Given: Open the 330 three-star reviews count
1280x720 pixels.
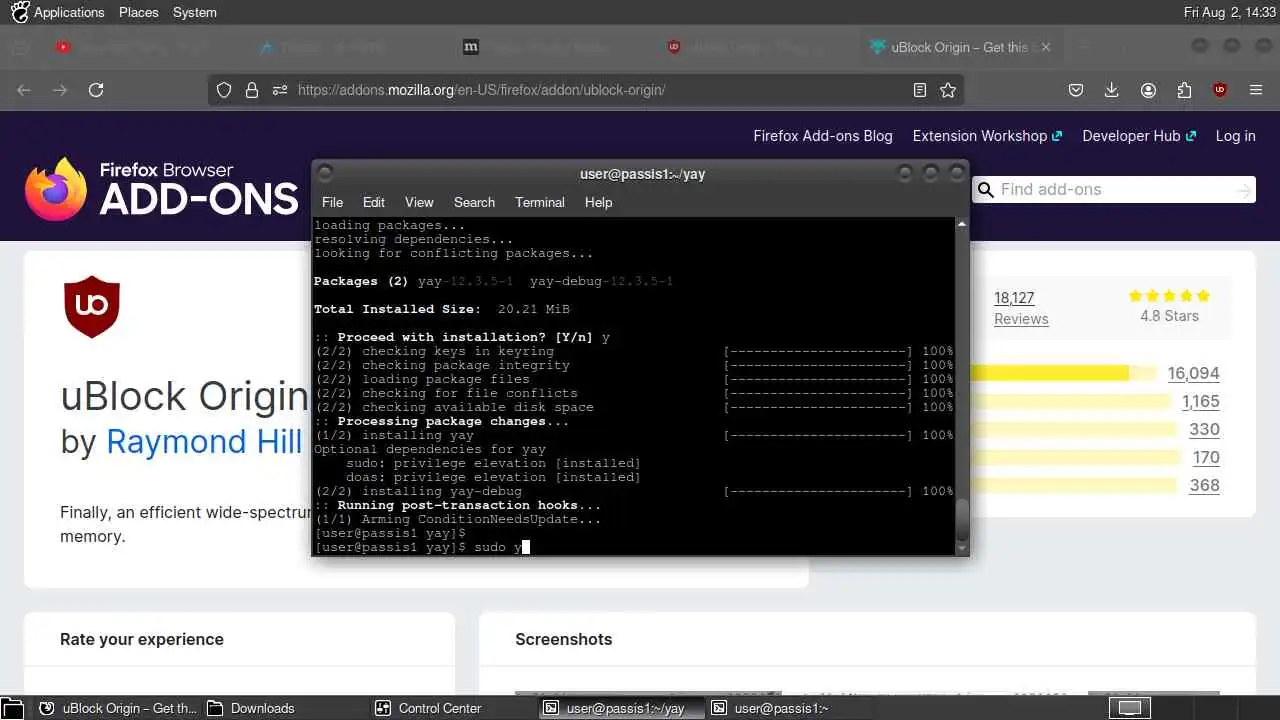Looking at the screenshot, I should pyautogui.click(x=1204, y=429).
